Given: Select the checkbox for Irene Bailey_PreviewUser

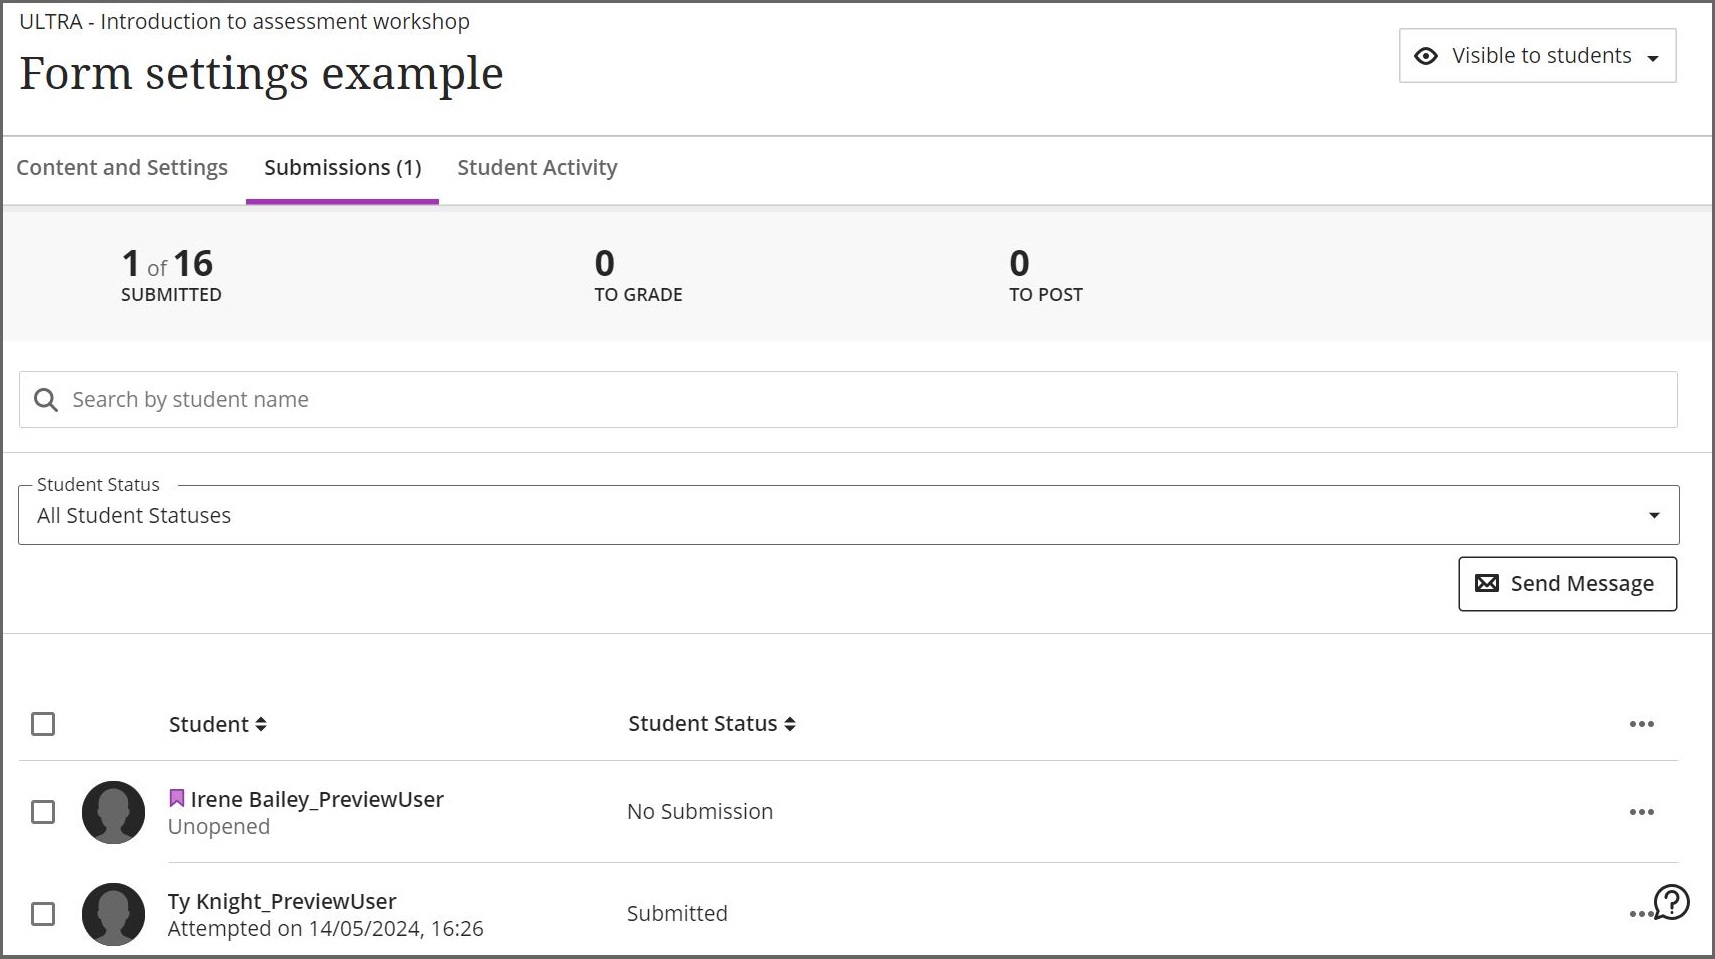Looking at the screenshot, I should click(x=43, y=813).
